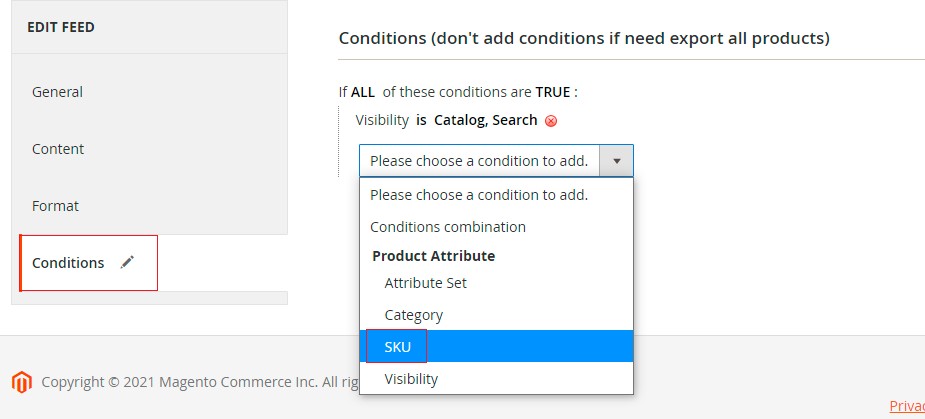Click the pencil edit icon beside Conditions

click(x=127, y=263)
